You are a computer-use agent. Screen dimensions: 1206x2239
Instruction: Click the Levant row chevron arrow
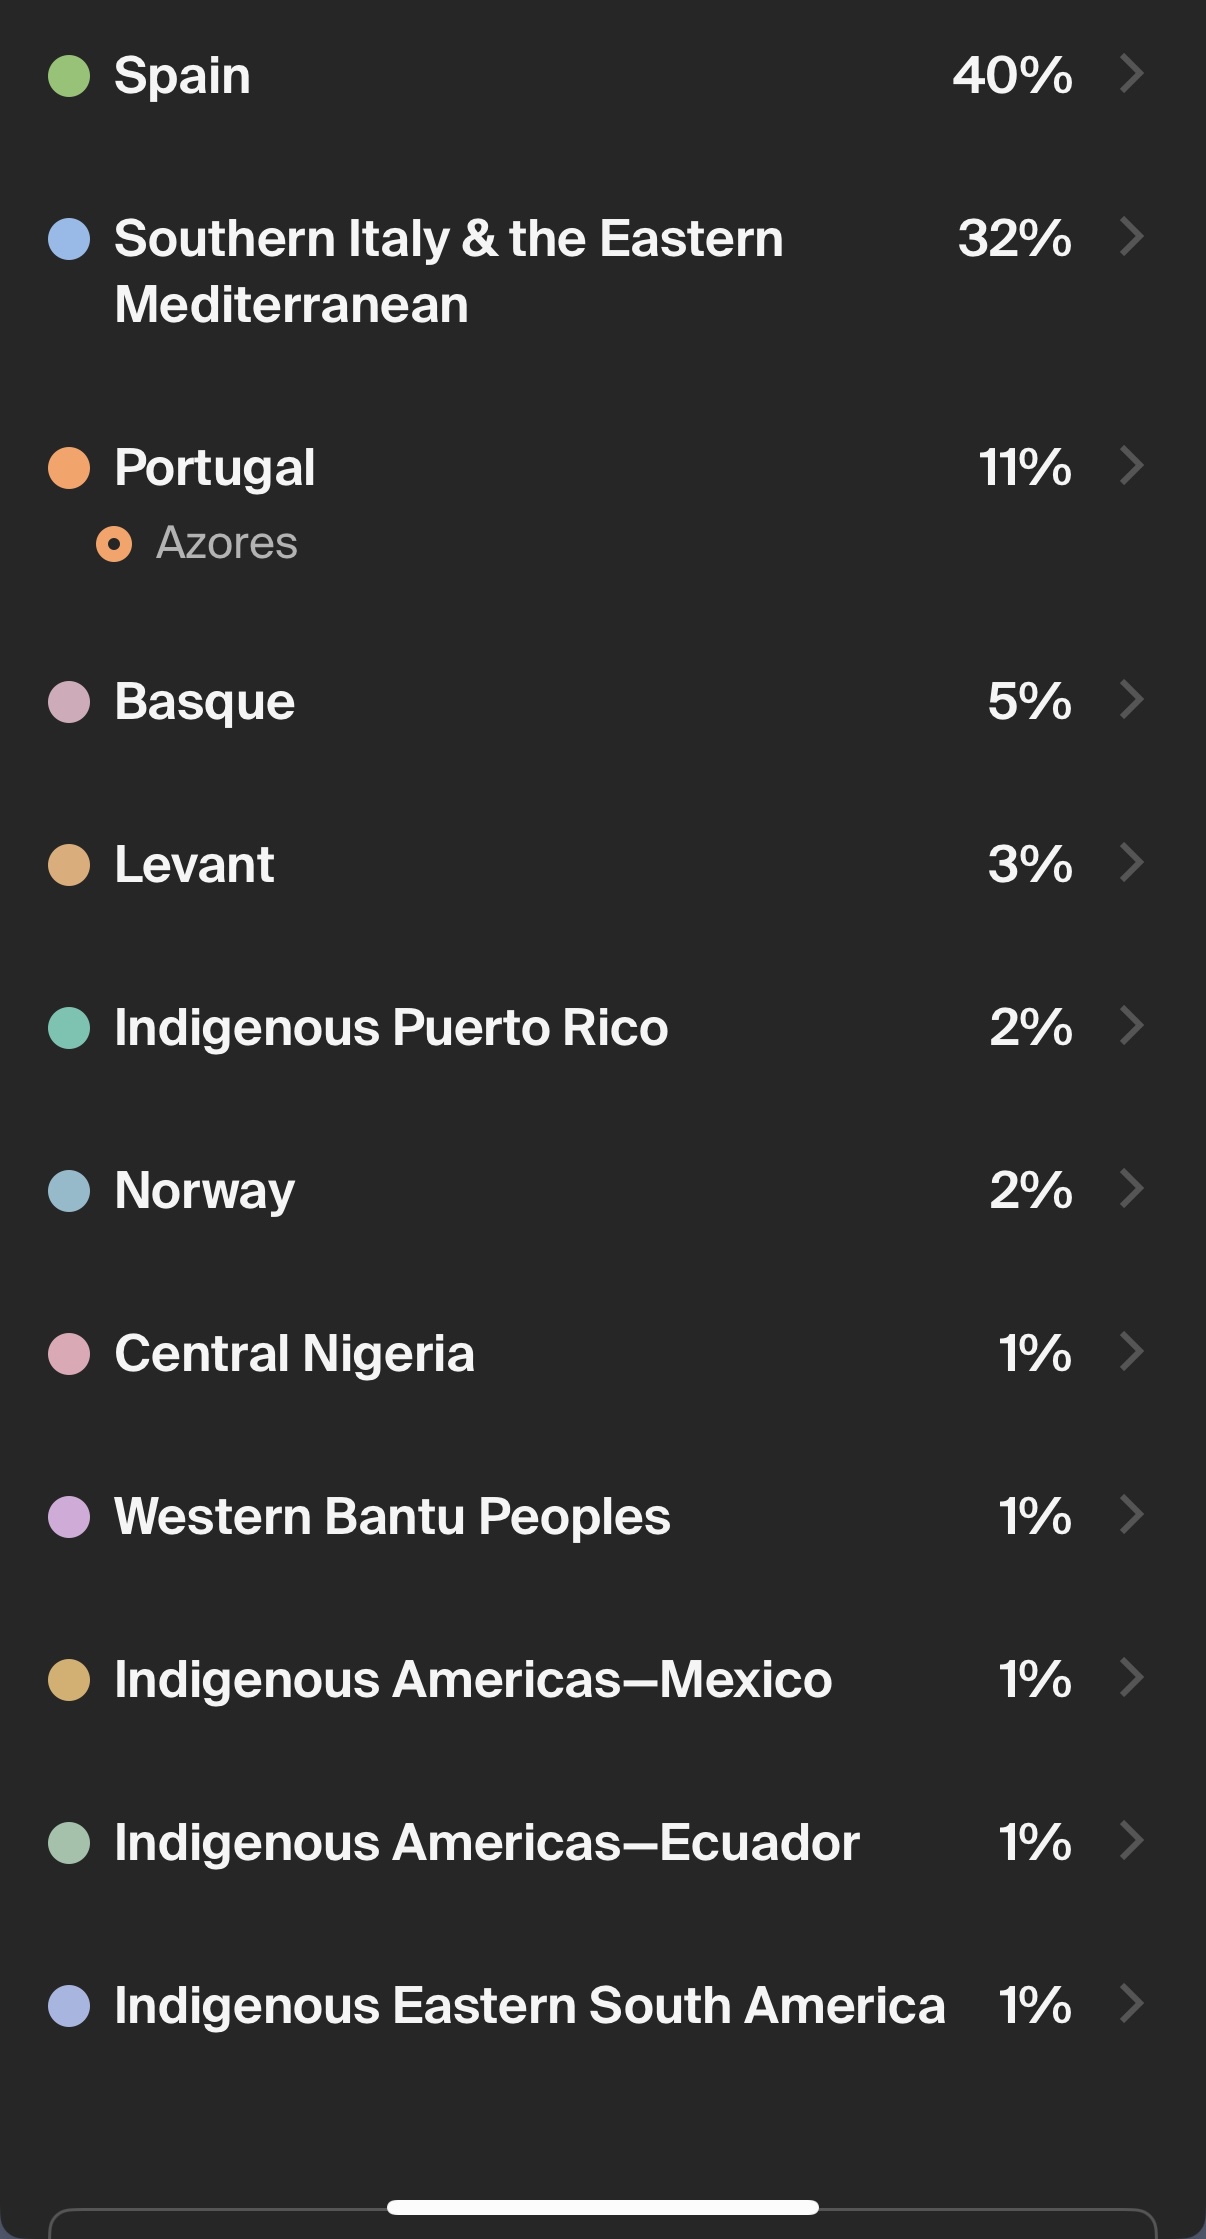[x=1131, y=863]
